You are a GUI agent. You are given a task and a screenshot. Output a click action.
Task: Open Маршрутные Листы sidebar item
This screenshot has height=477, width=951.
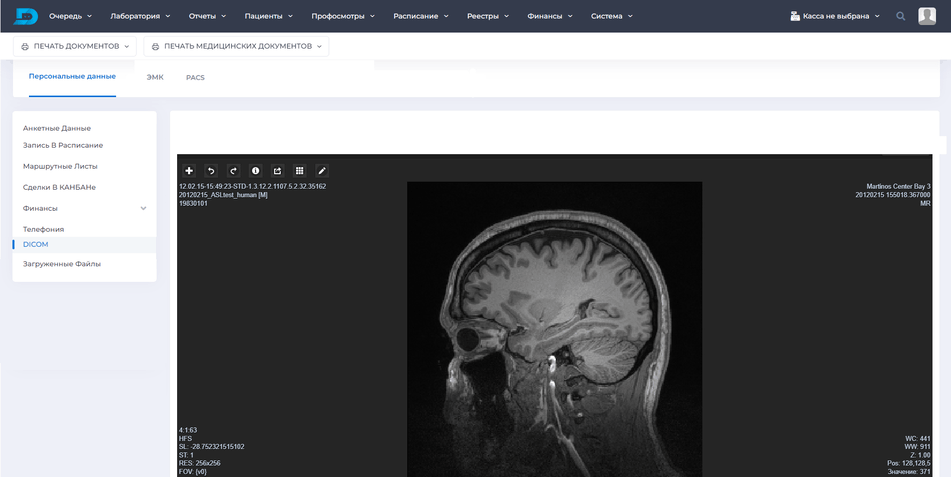(x=60, y=166)
